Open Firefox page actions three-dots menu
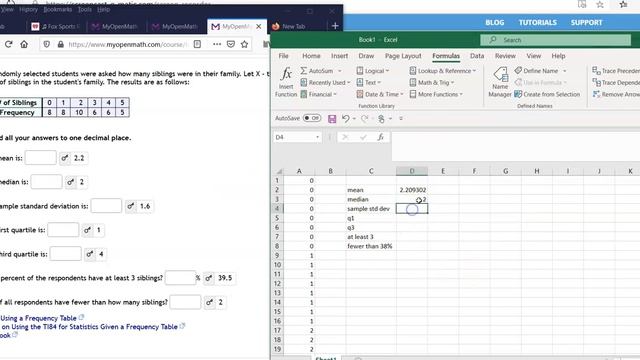Screen dimensions: 640x360 click(217, 44)
